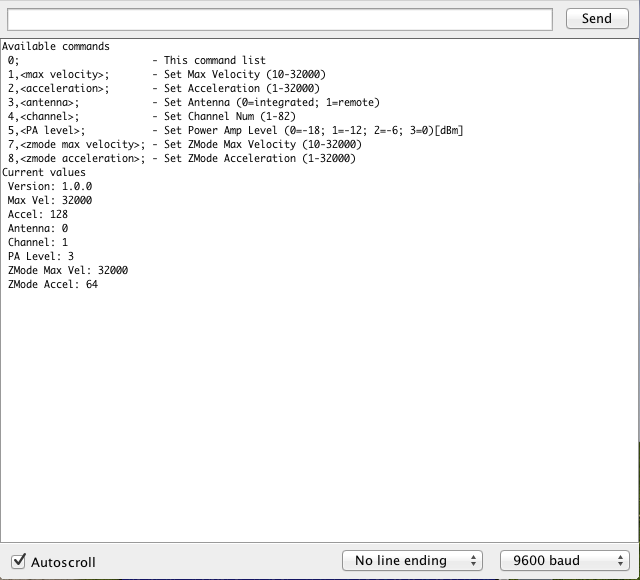Open the 9600 baud rate dropdown
The image size is (640, 580).
tap(565, 560)
